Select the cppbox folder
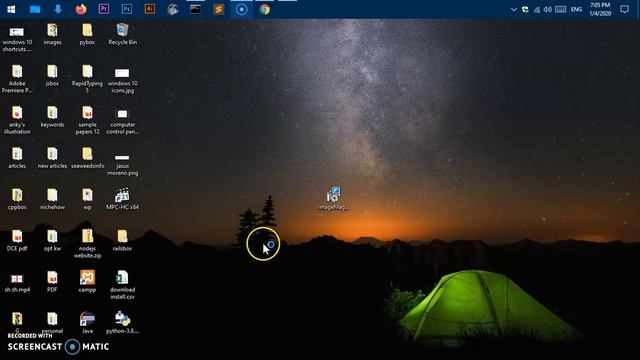This screenshot has width=640, height=360. pyautogui.click(x=17, y=200)
